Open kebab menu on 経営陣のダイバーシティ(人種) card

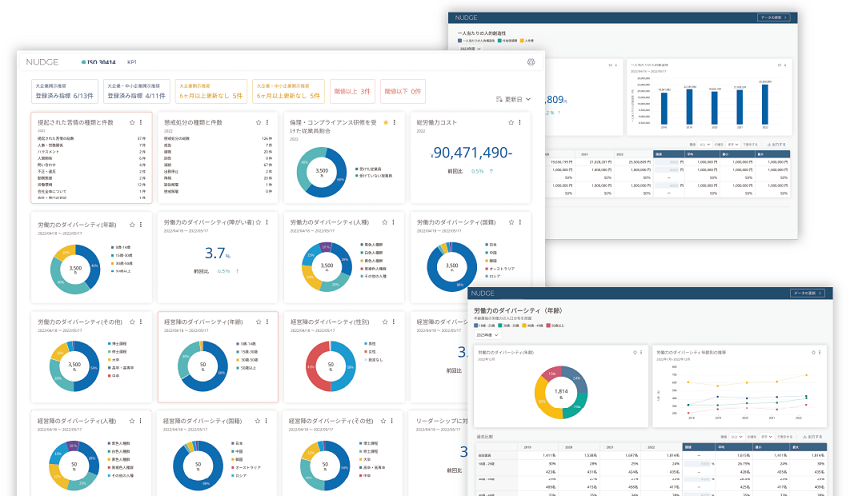click(x=140, y=421)
